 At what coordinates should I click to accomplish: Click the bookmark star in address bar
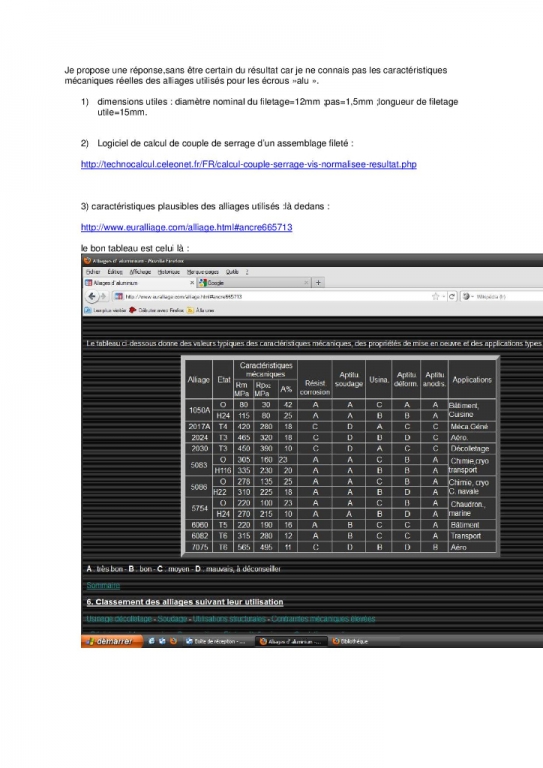[x=435, y=296]
